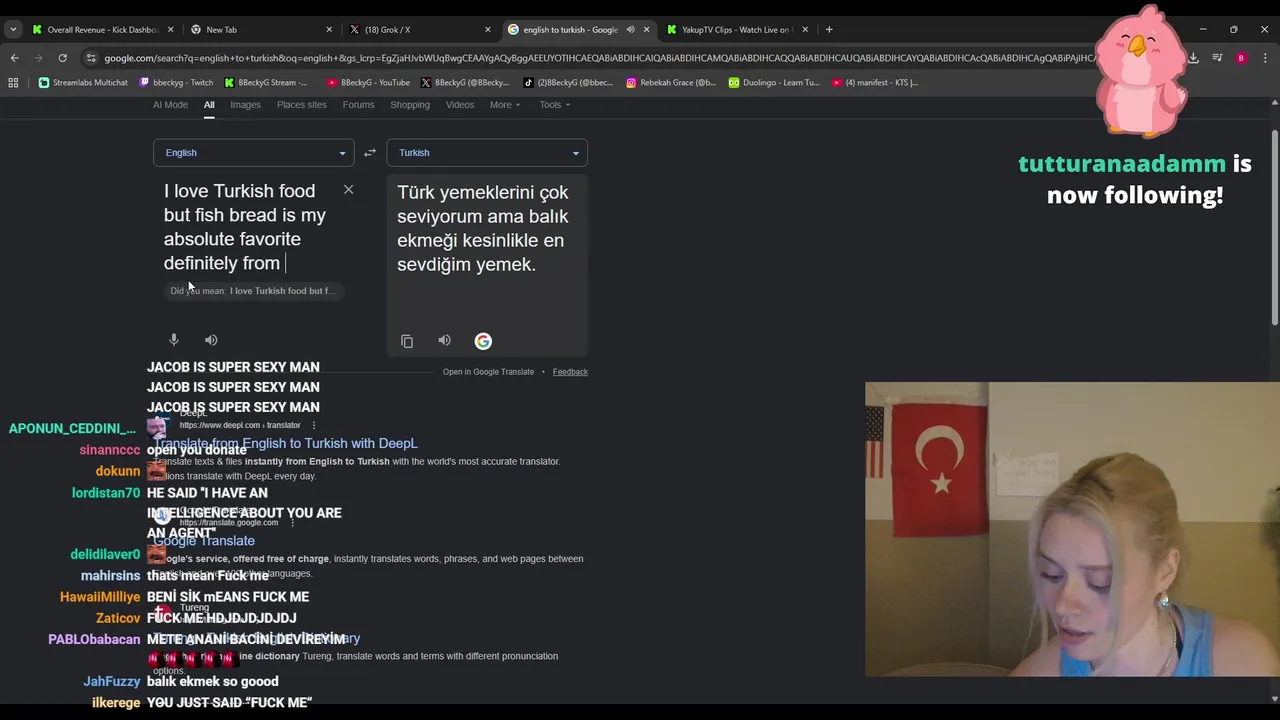Open the Forums results tab

click(358, 104)
